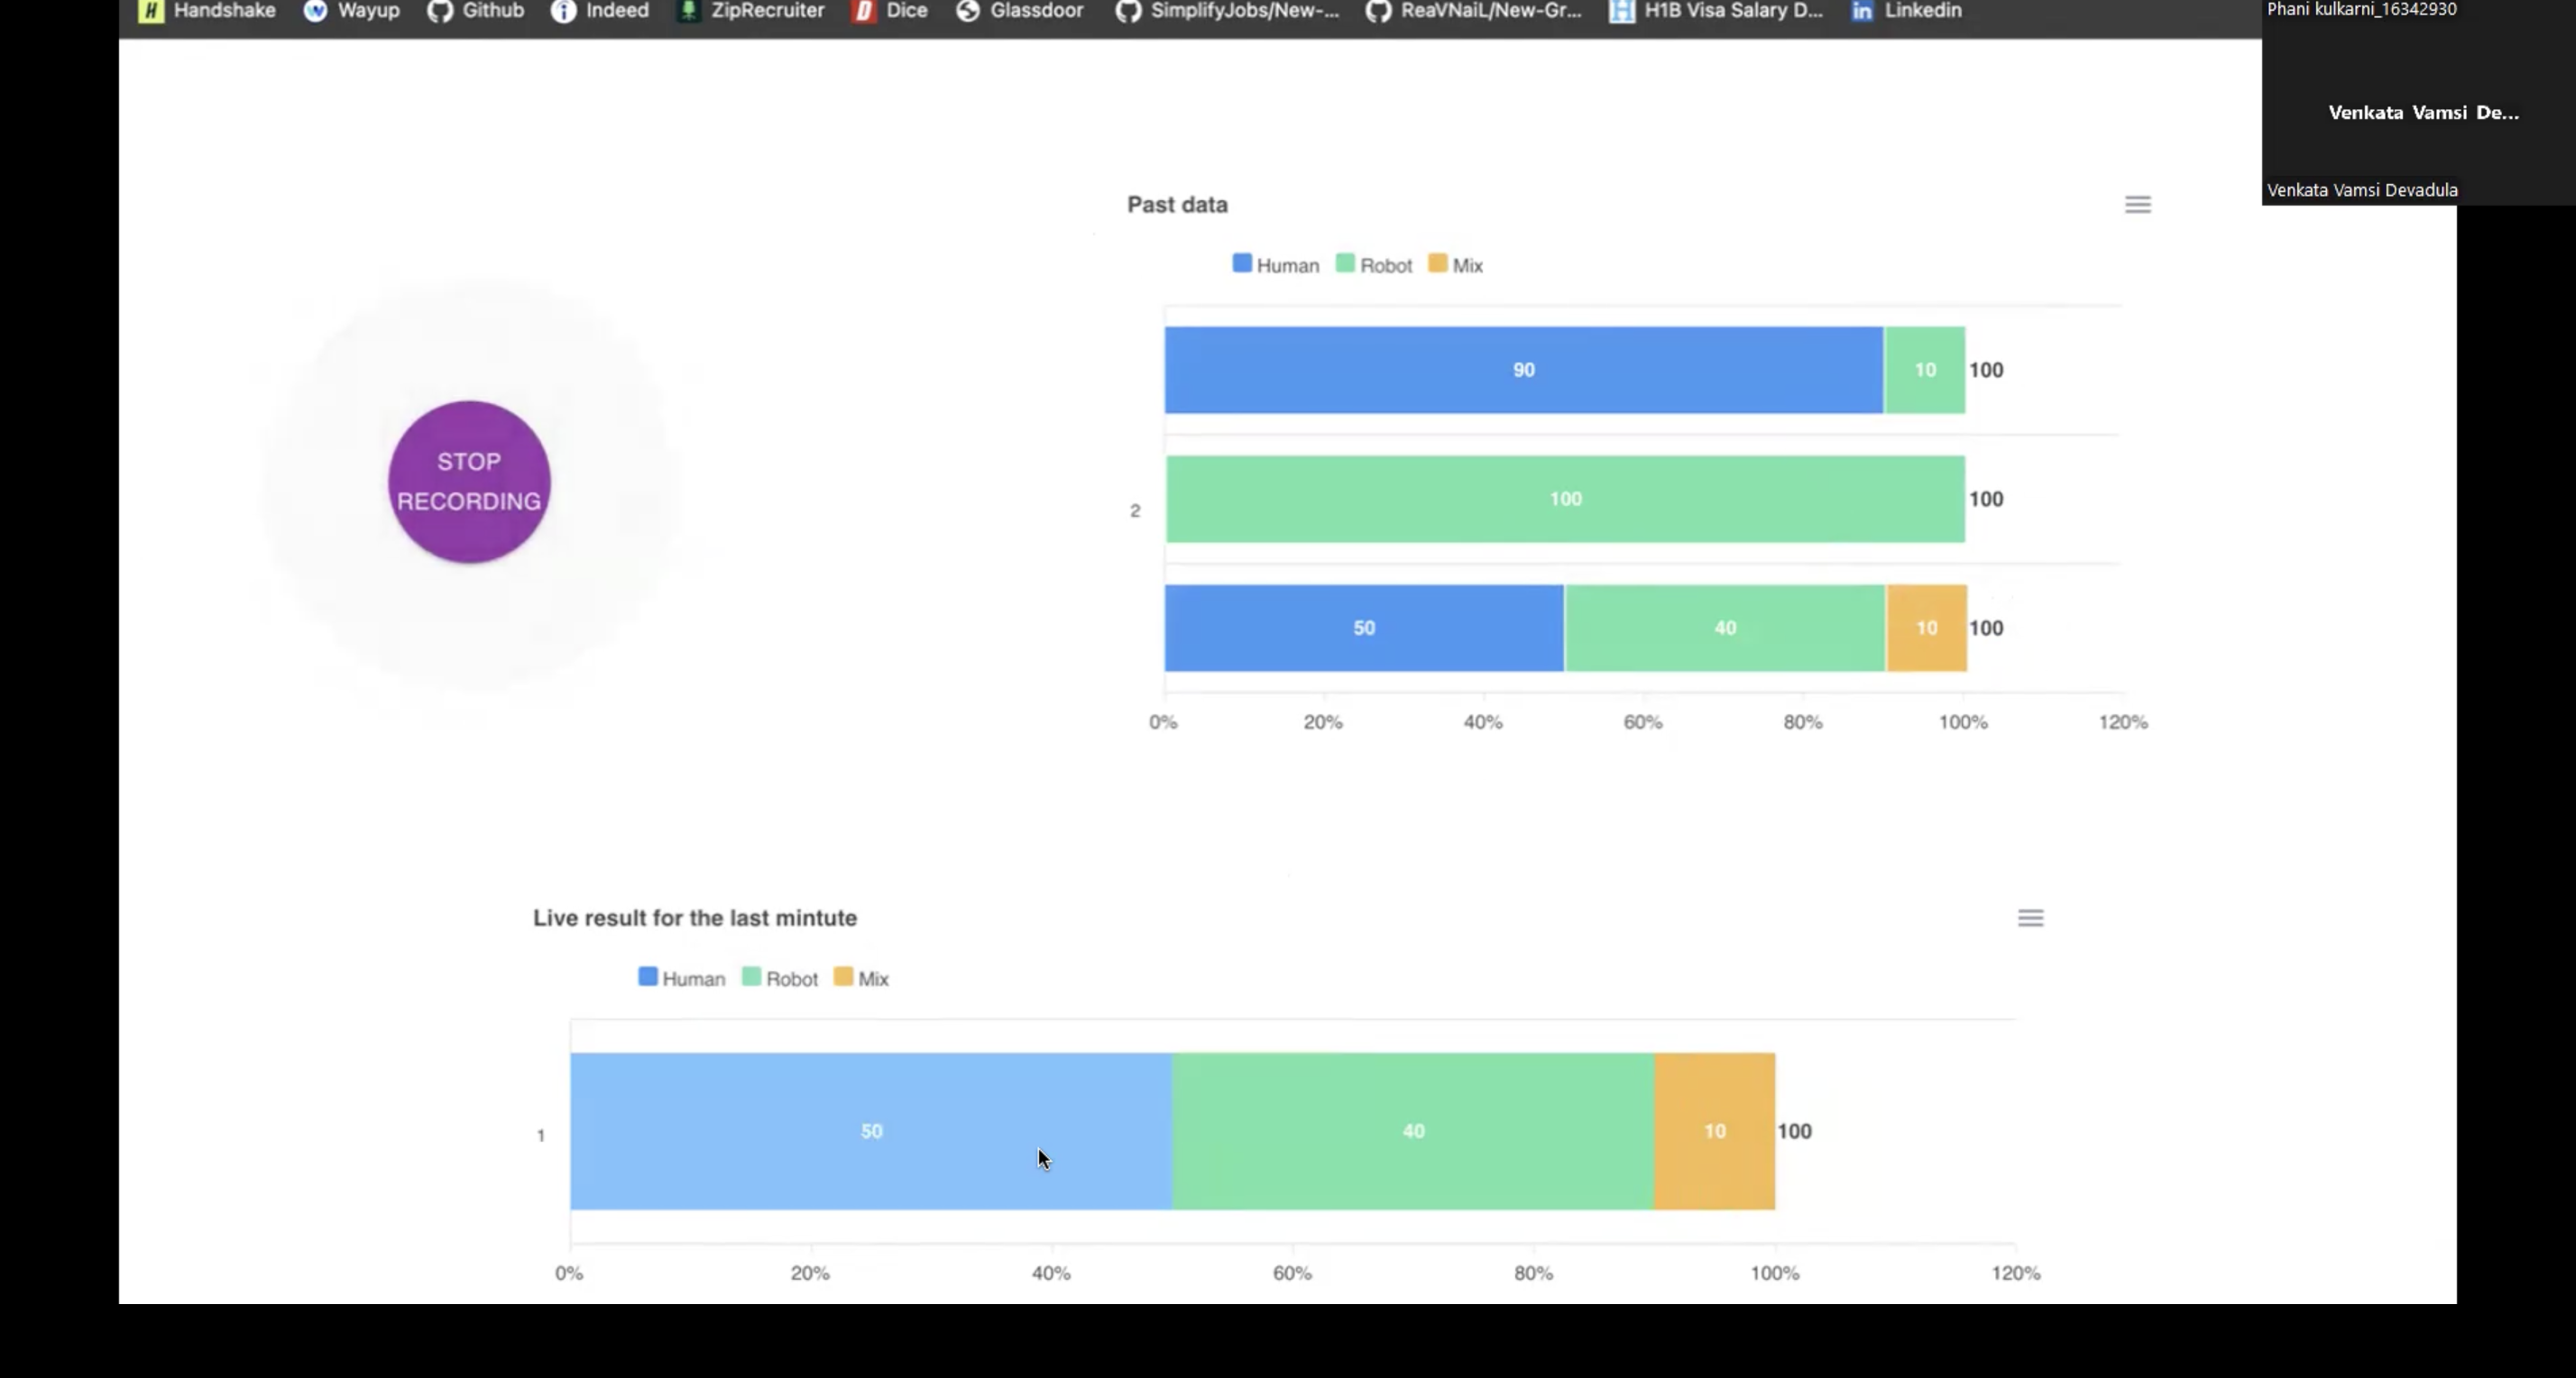Image resolution: width=2576 pixels, height=1378 pixels.
Task: Open Past data chart hamburger menu
Action: tap(2137, 205)
